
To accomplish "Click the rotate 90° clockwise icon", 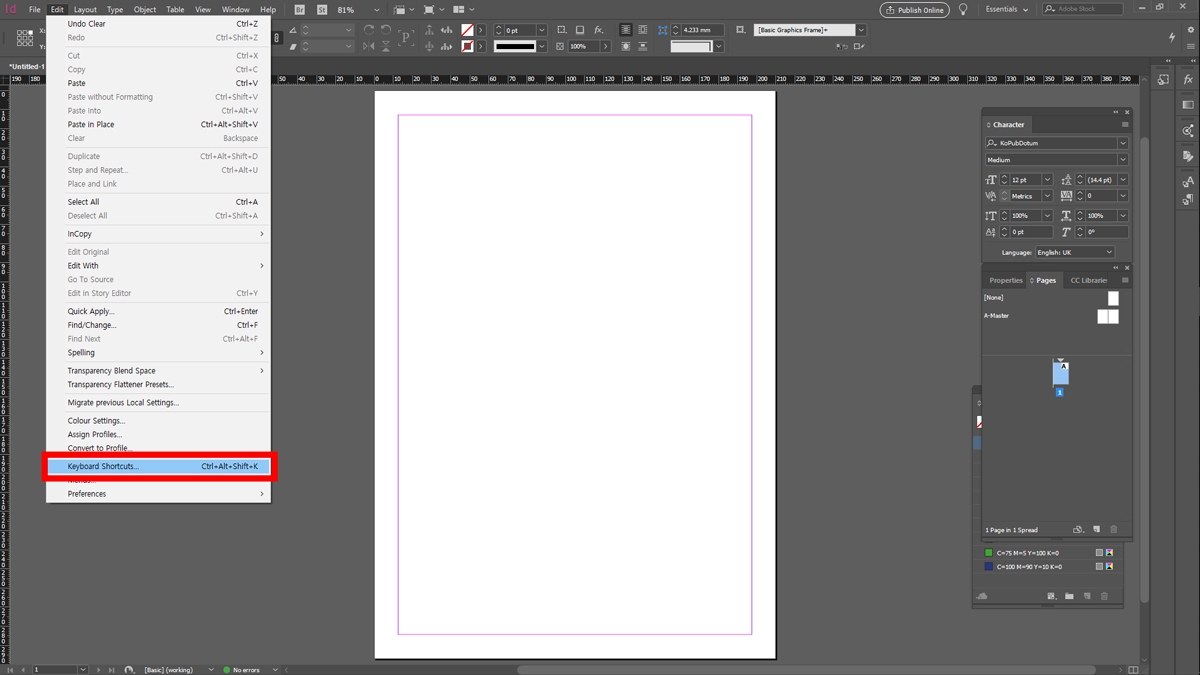I will click(x=369, y=30).
